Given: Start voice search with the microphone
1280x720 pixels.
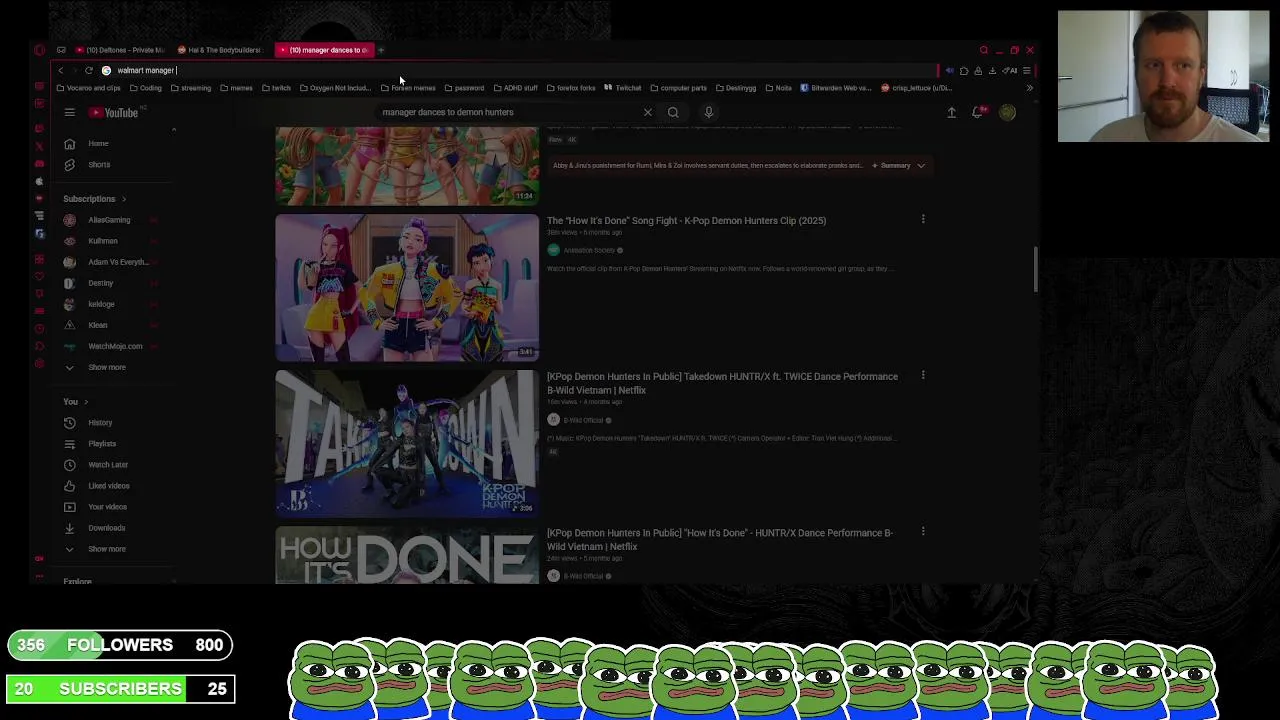Looking at the screenshot, I should (x=708, y=112).
